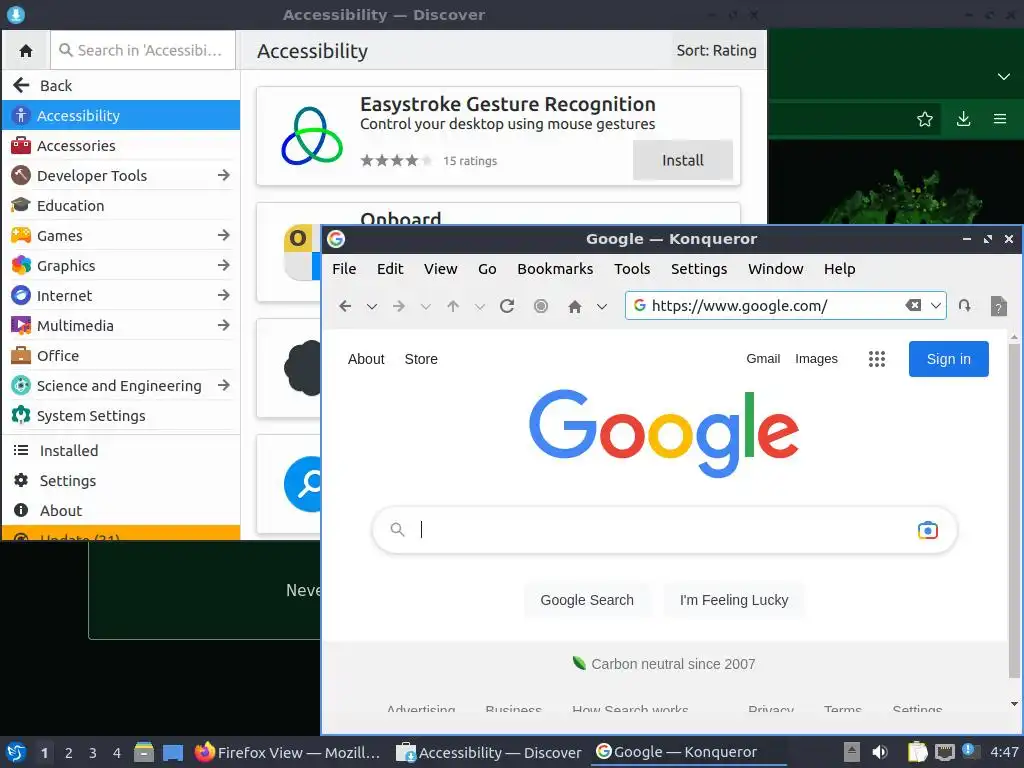This screenshot has height=768, width=1024.
Task: Open Konqueror Window menu
Action: pos(775,269)
